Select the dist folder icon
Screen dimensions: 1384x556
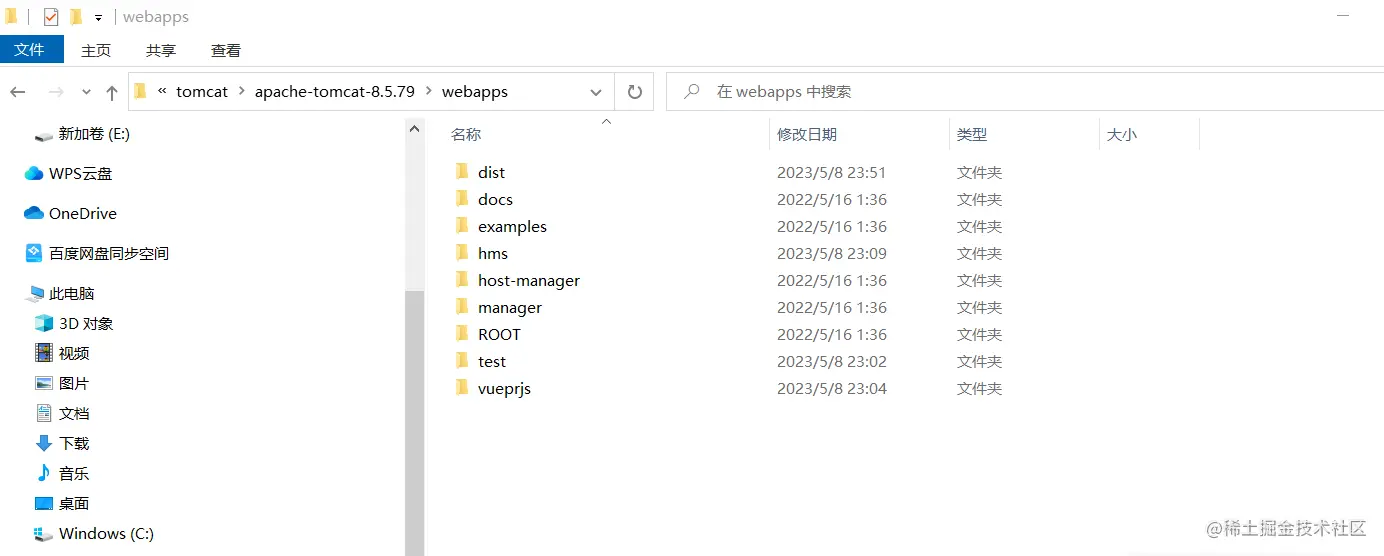[462, 172]
